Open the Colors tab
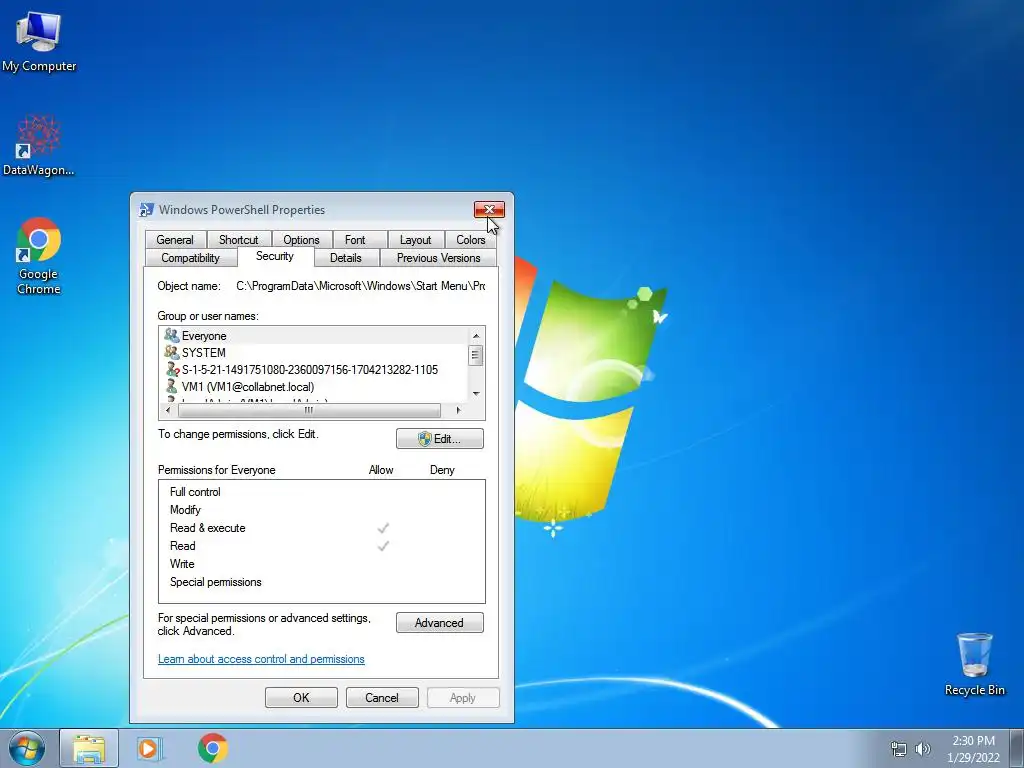 click(x=470, y=240)
